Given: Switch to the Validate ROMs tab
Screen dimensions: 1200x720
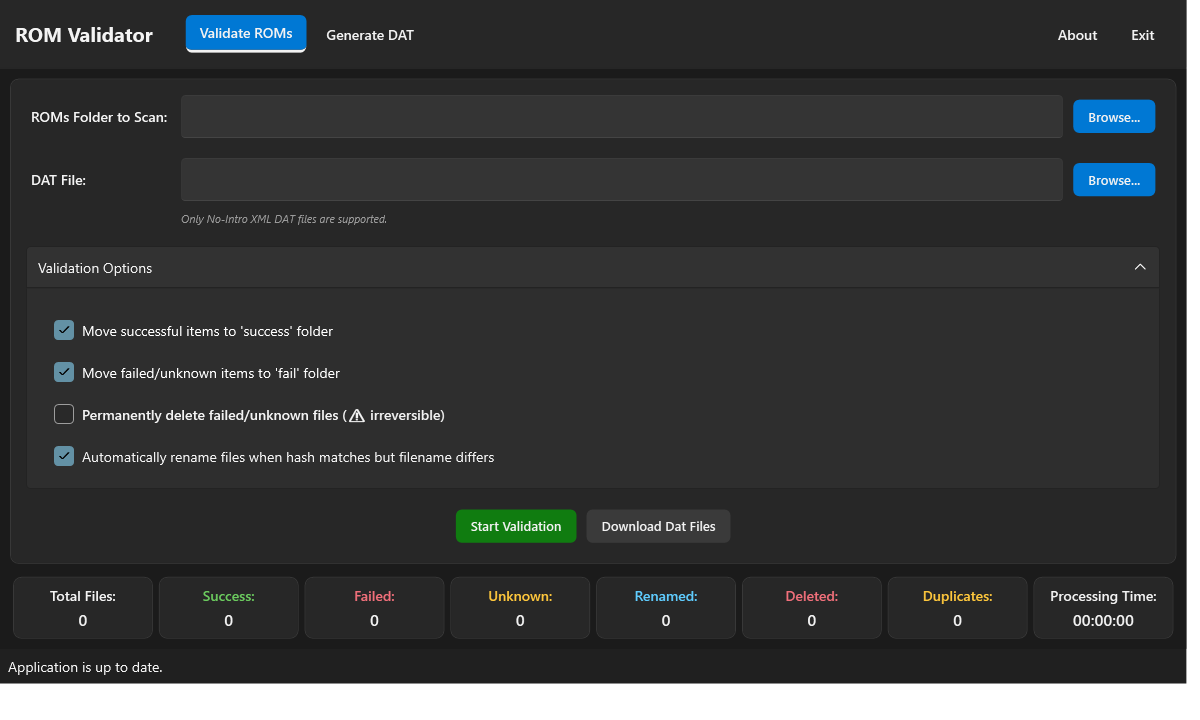Looking at the screenshot, I should (x=246, y=34).
